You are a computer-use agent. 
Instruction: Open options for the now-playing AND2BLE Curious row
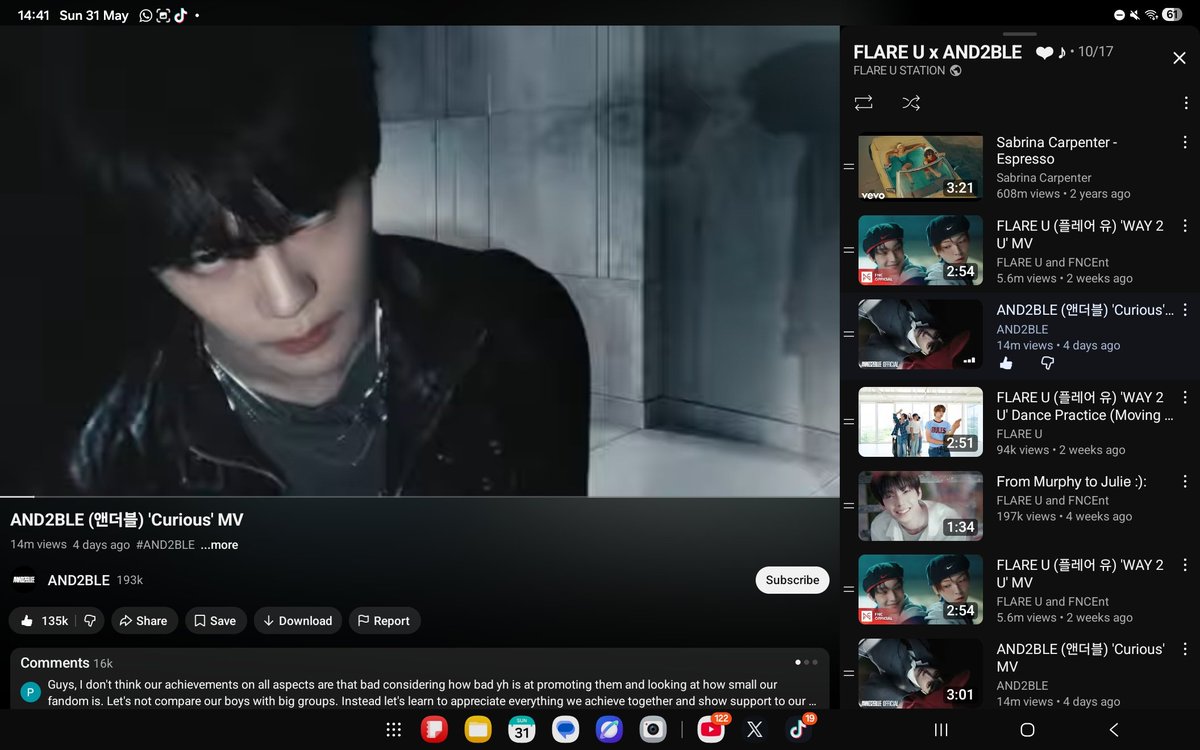(1186, 311)
